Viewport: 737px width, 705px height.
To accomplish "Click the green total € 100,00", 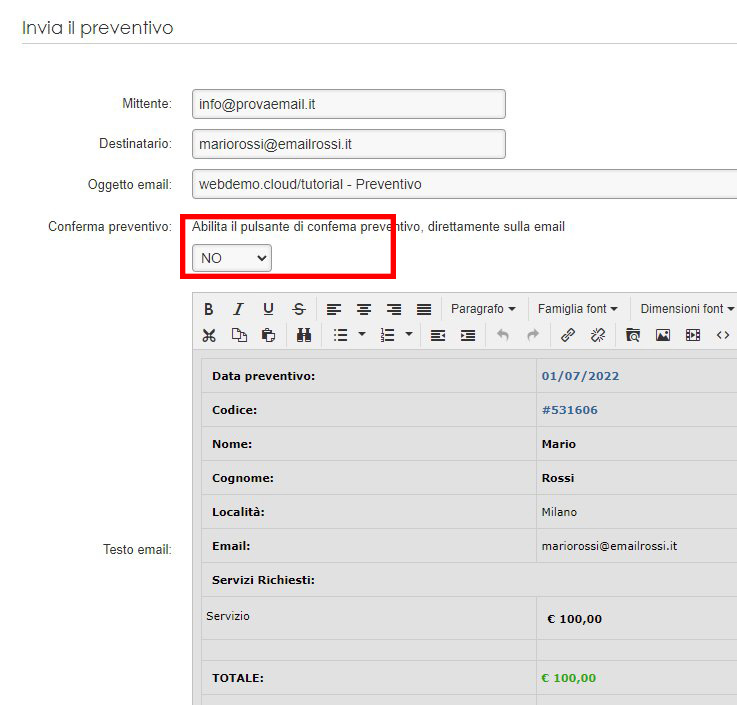I will click(569, 678).
